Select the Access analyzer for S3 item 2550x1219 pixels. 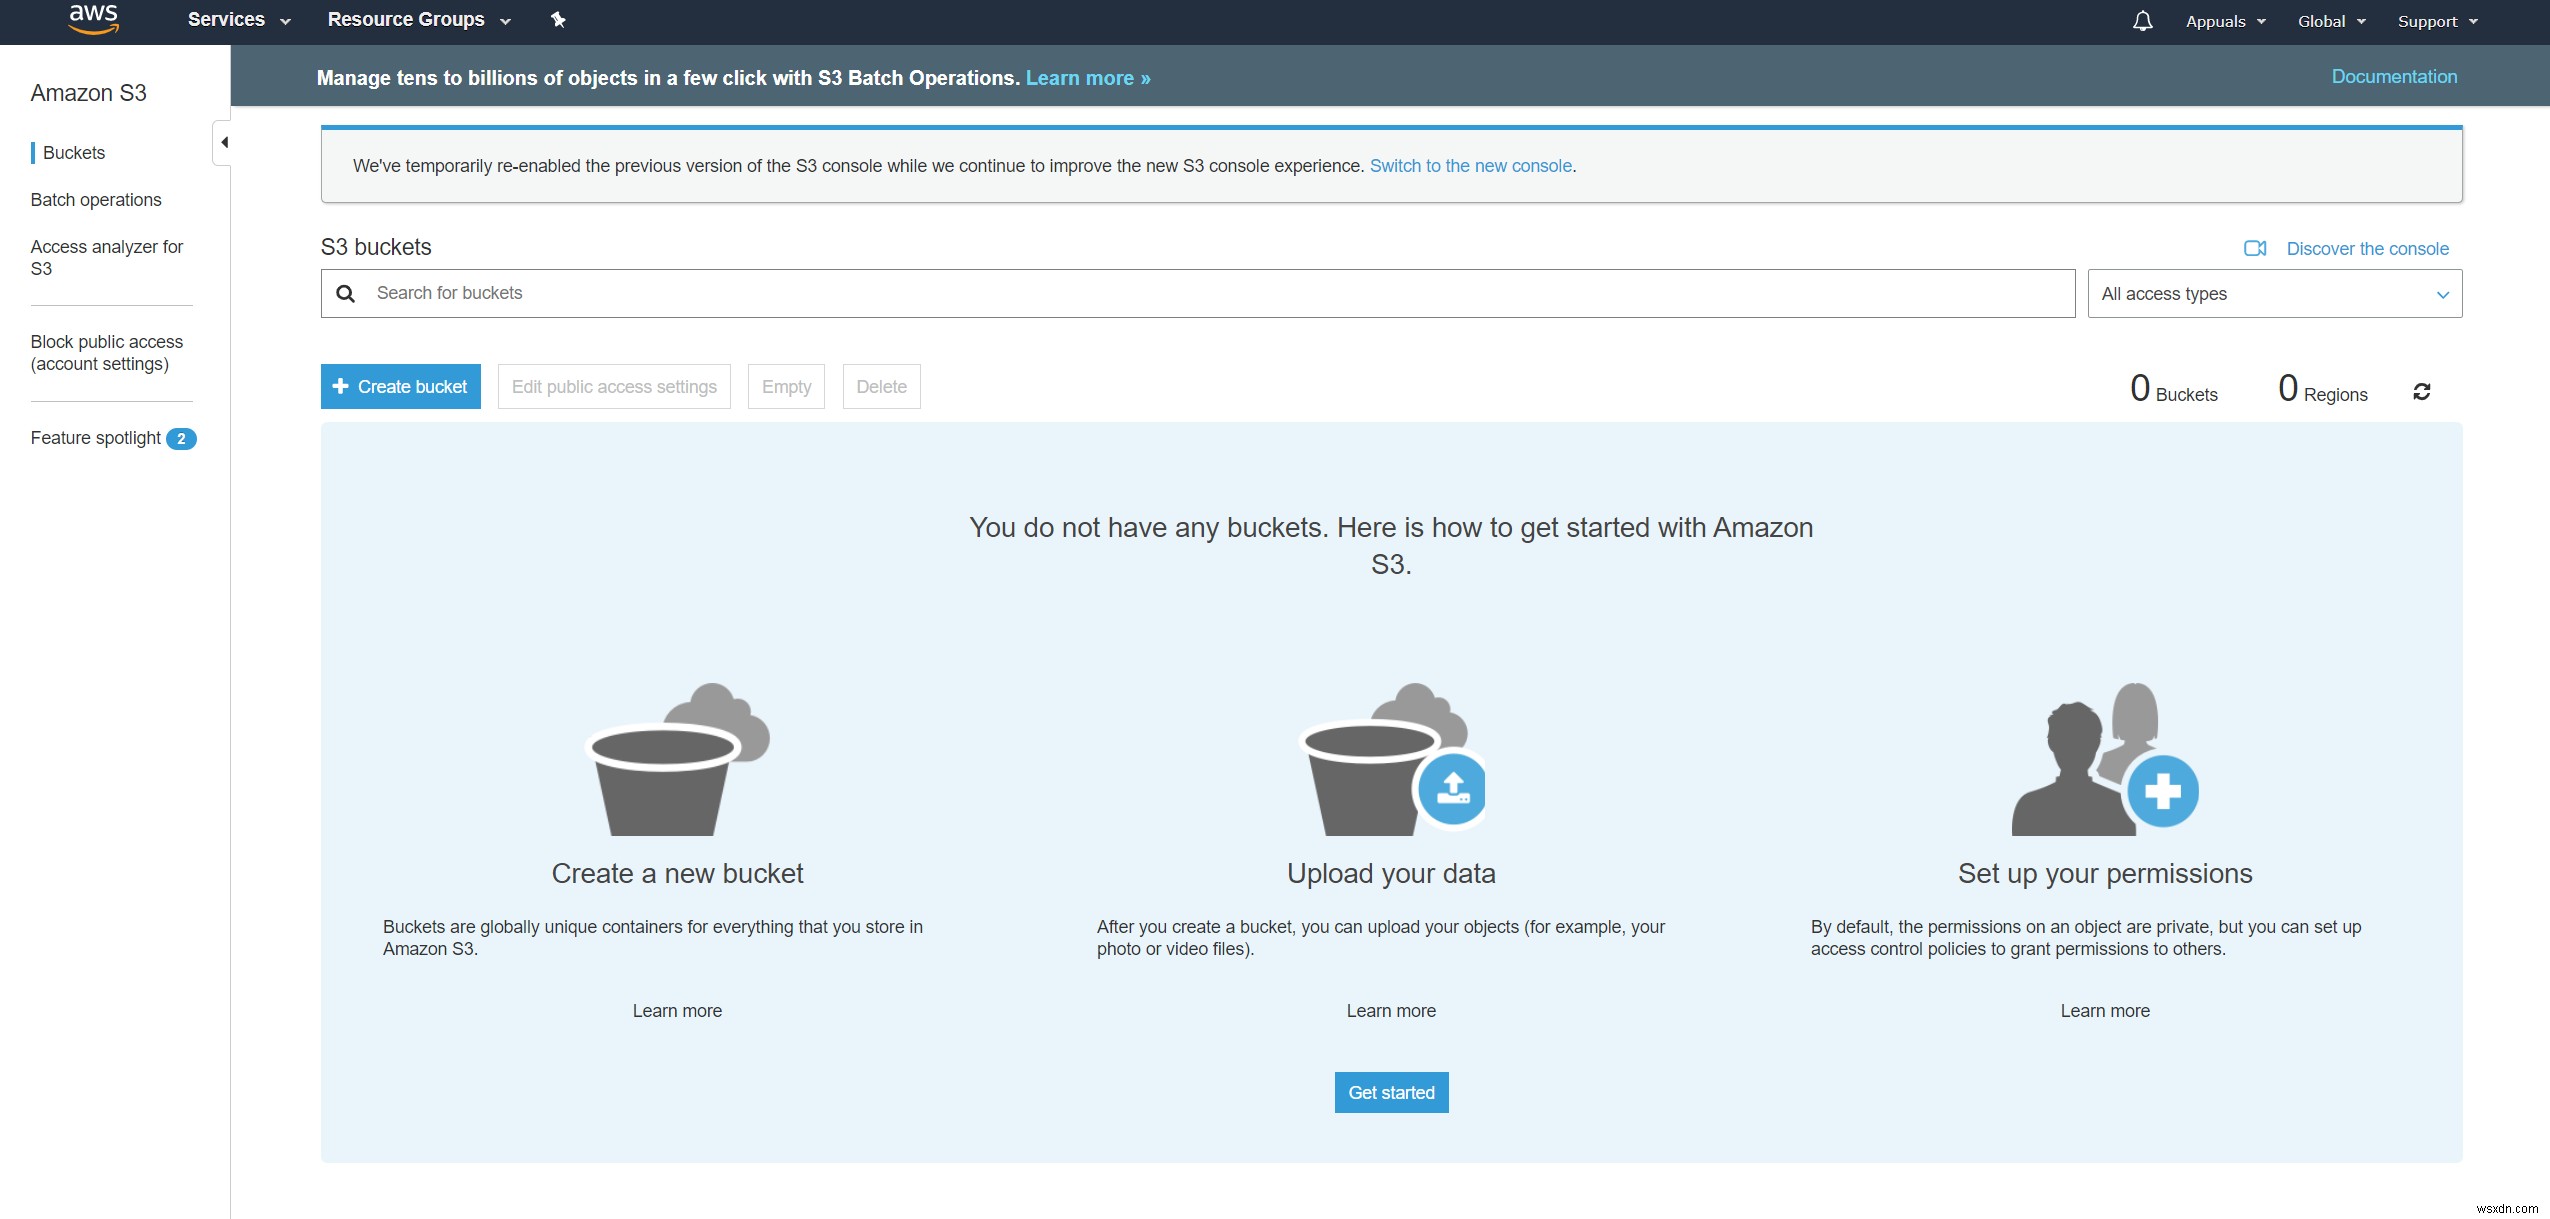[x=106, y=257]
